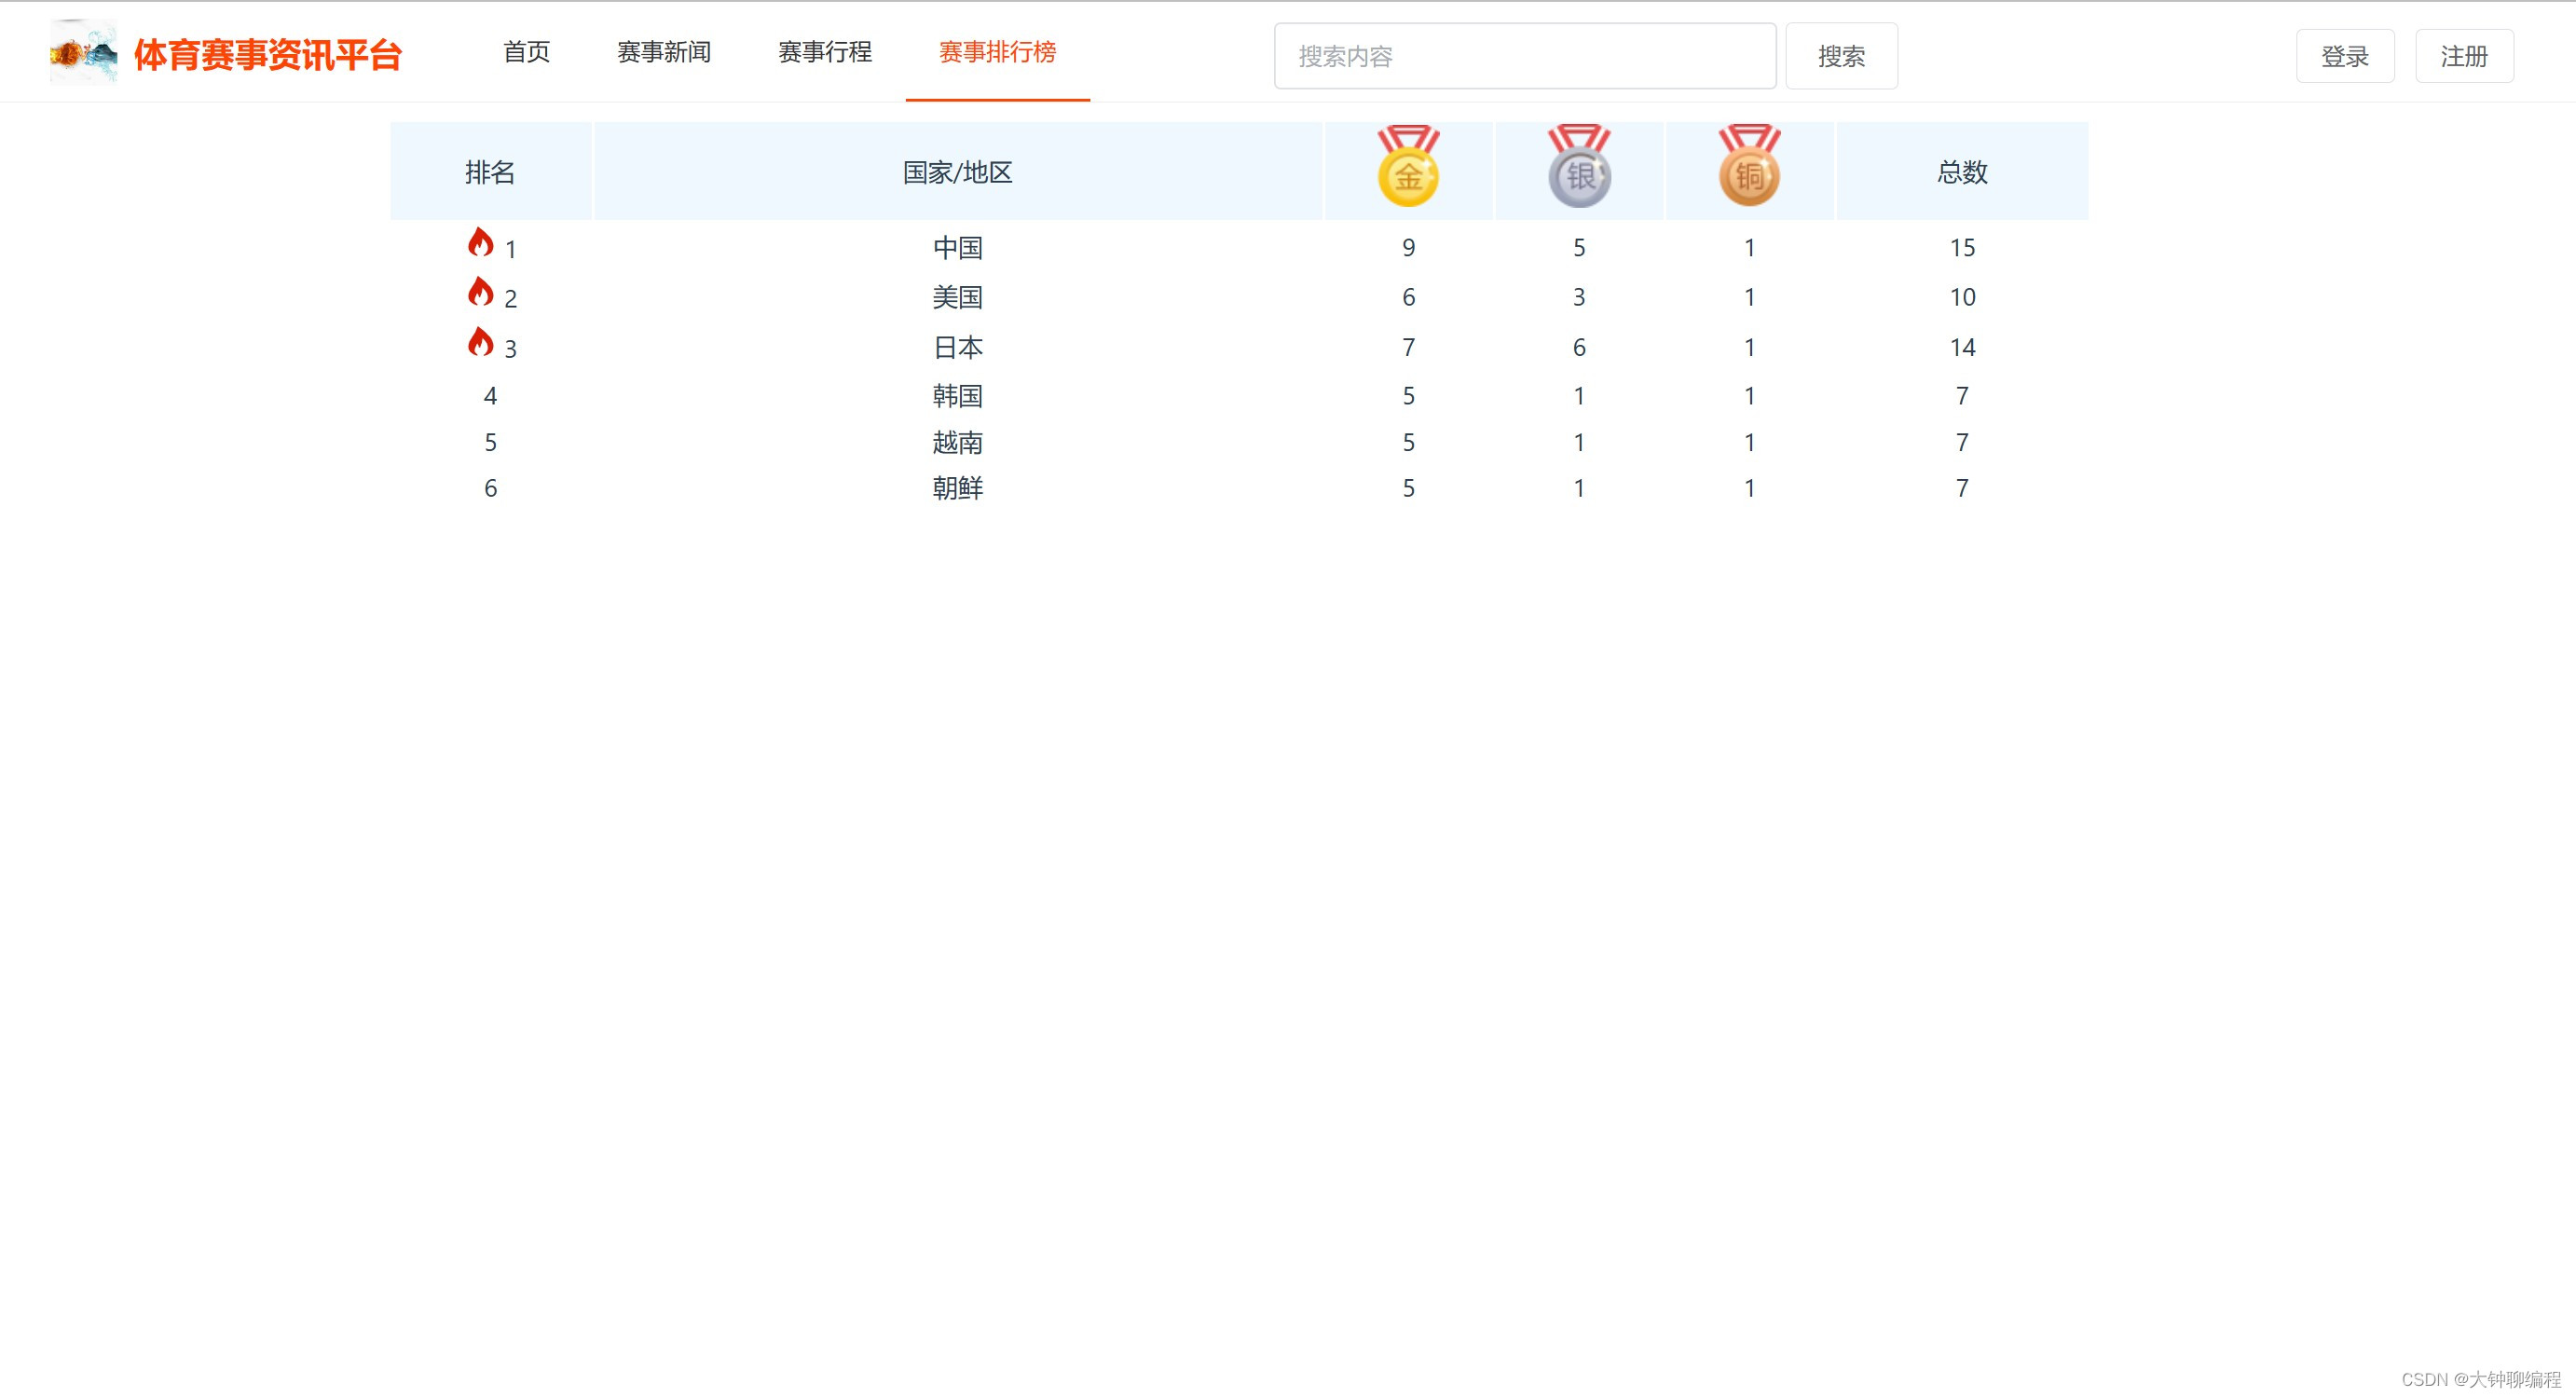The image size is (2576, 1397).
Task: Click the 搜索 button
Action: point(1842,56)
